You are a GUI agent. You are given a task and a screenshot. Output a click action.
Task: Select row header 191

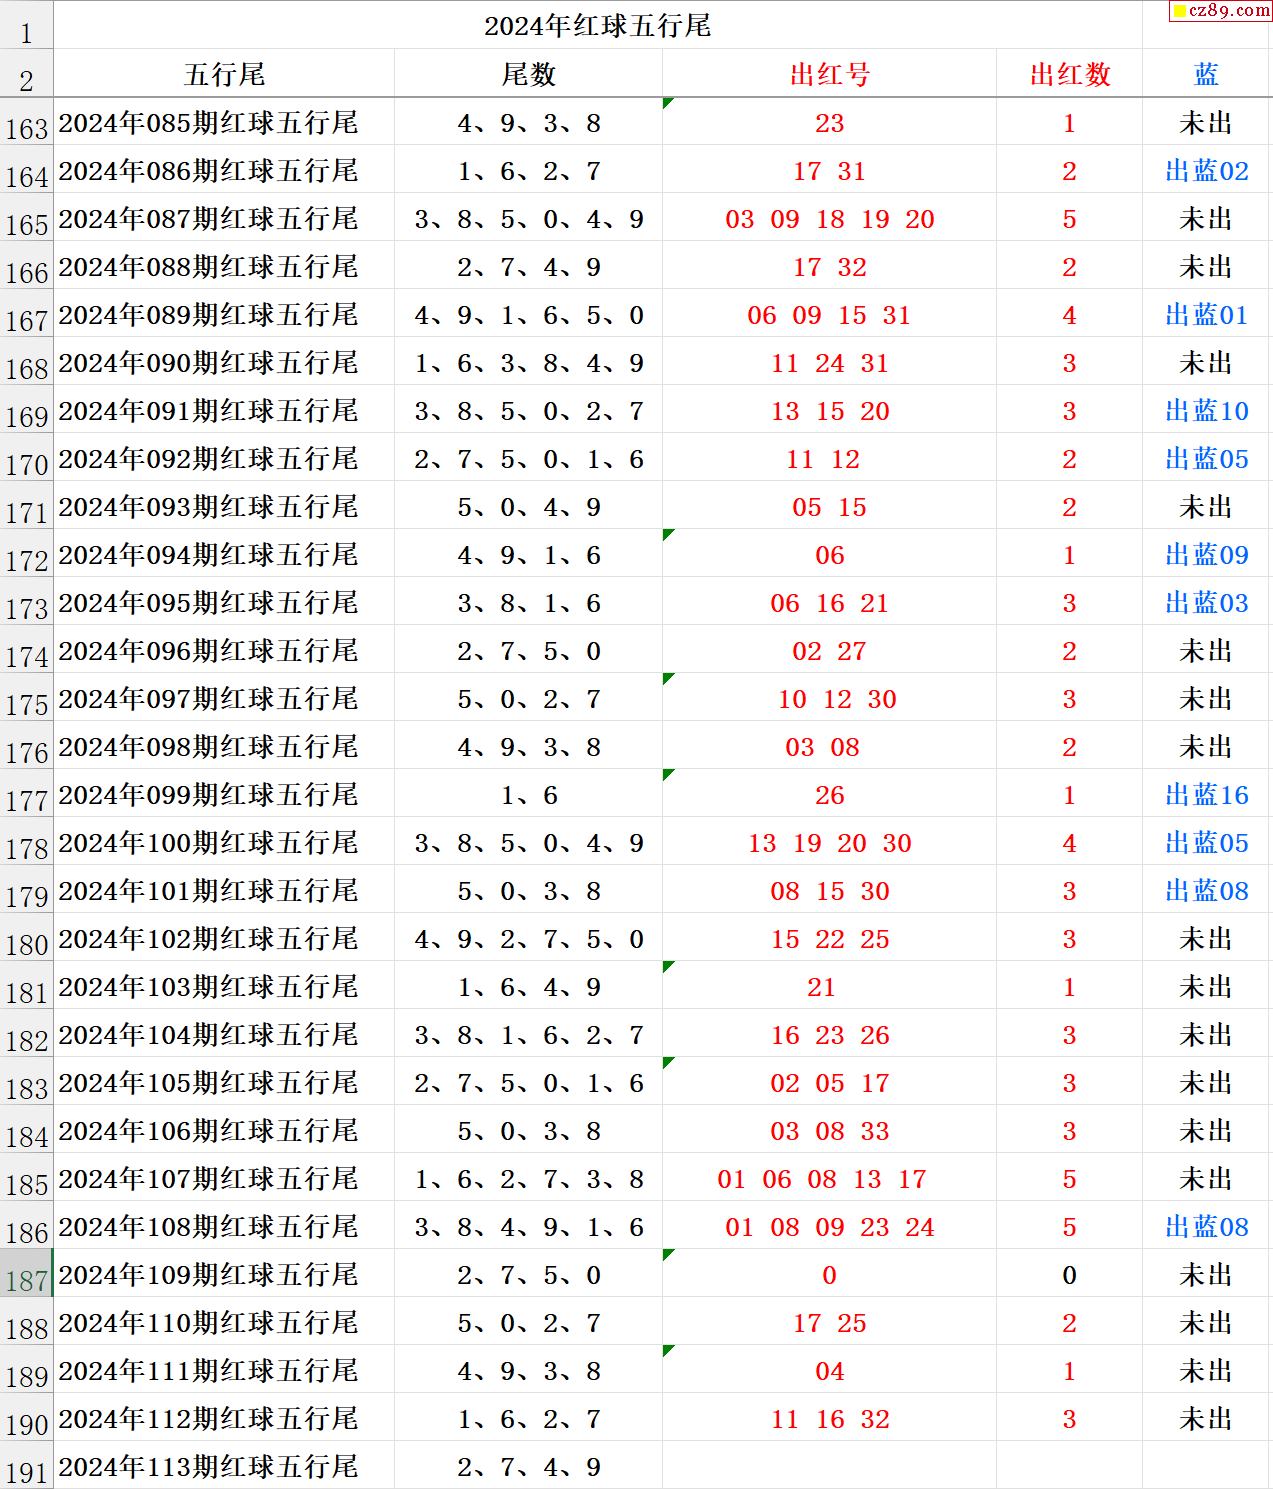click(26, 1467)
